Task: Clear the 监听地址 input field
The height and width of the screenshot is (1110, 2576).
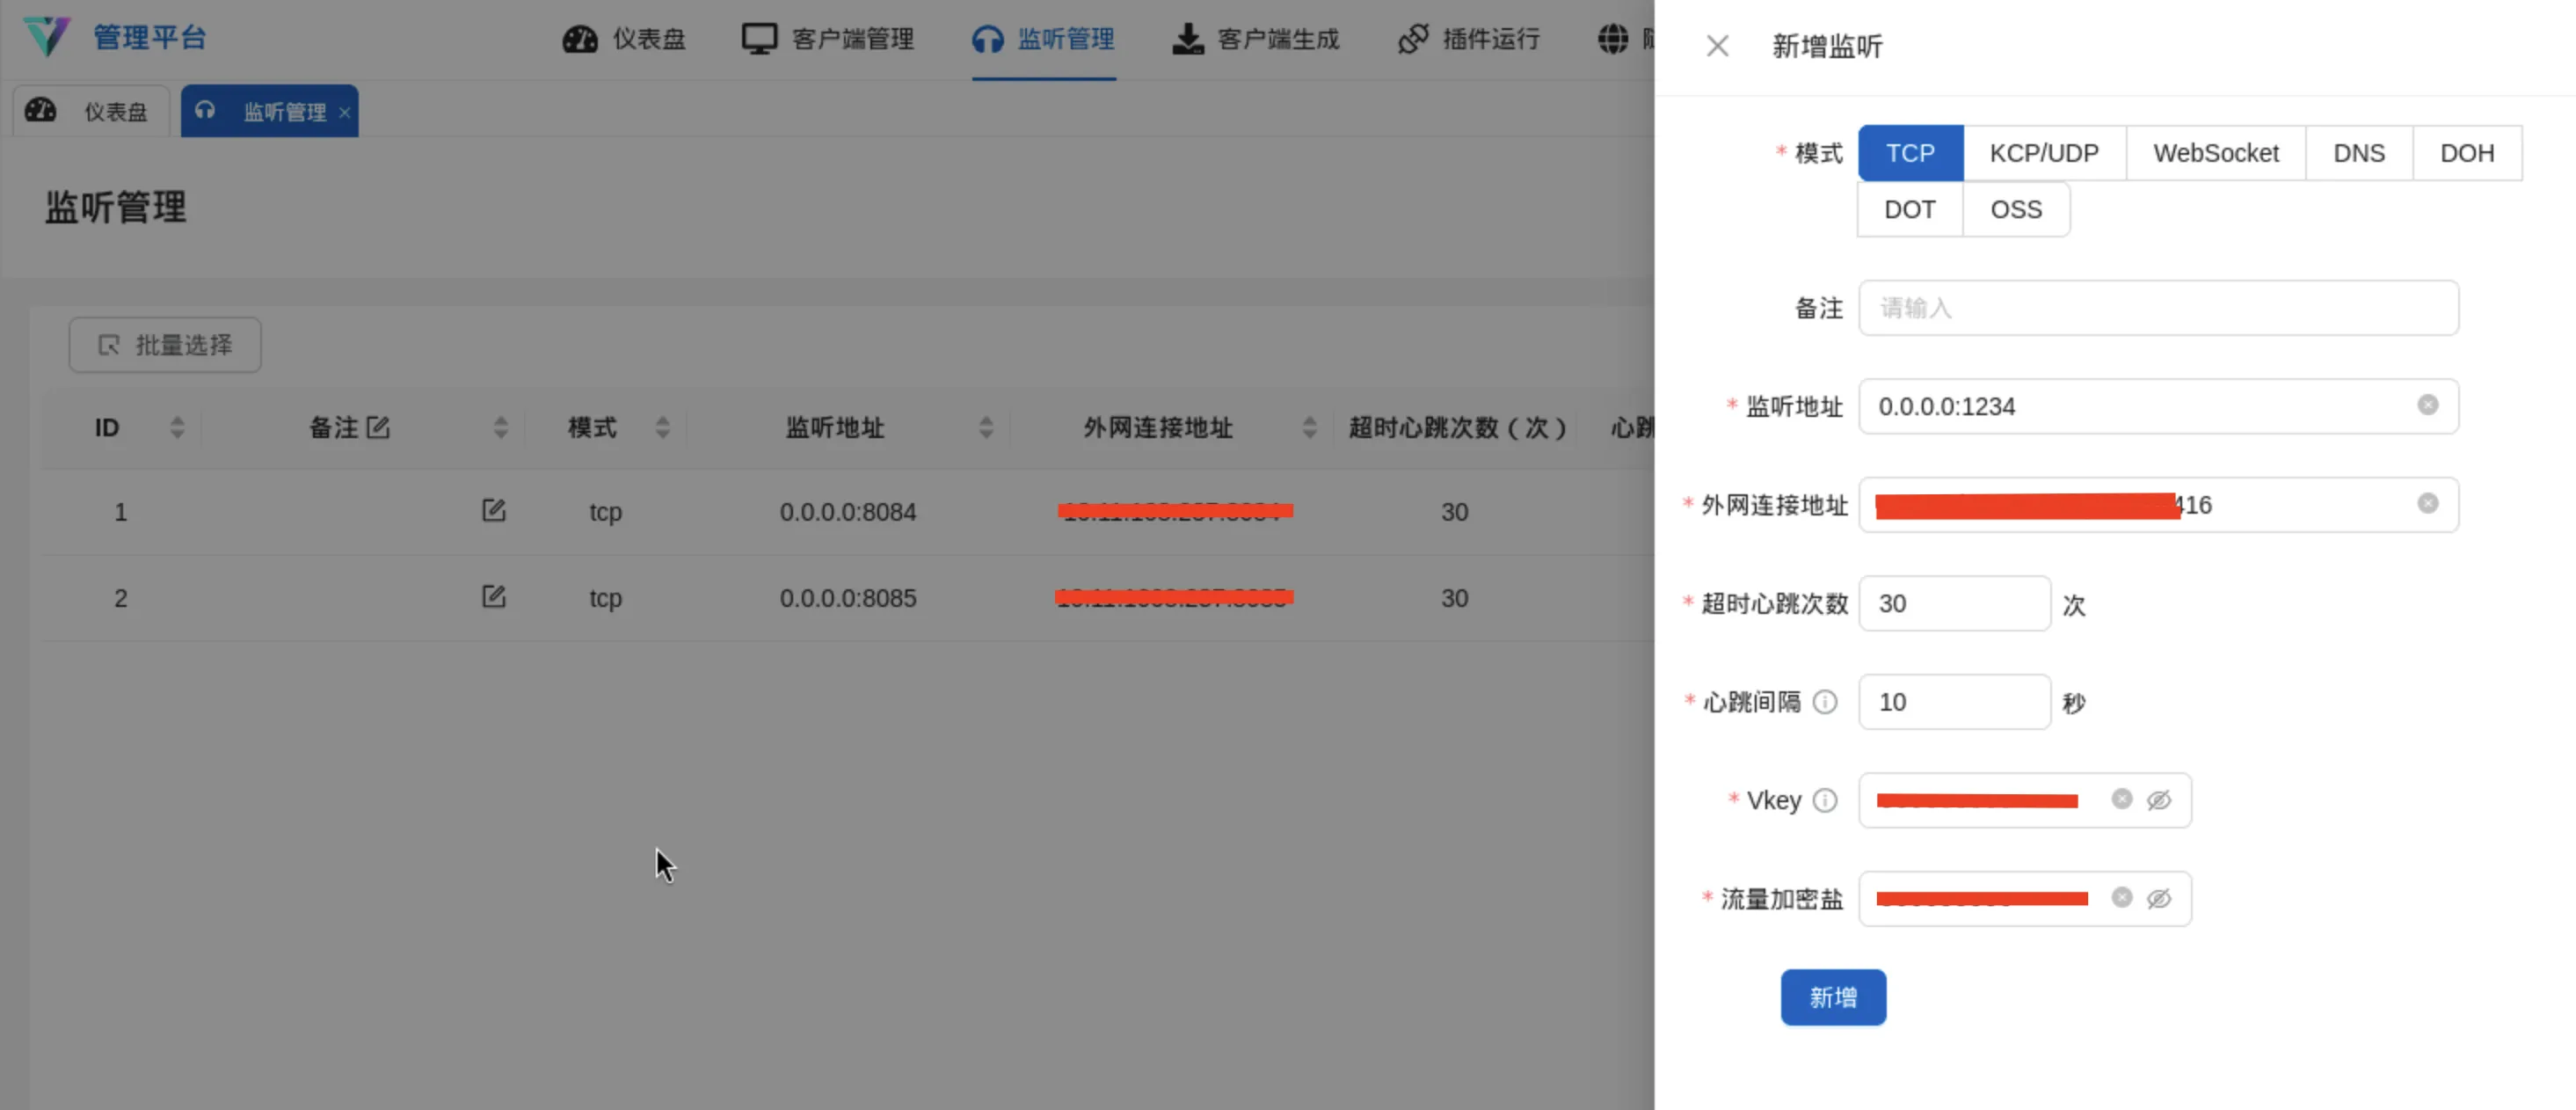Action: pos(2427,405)
